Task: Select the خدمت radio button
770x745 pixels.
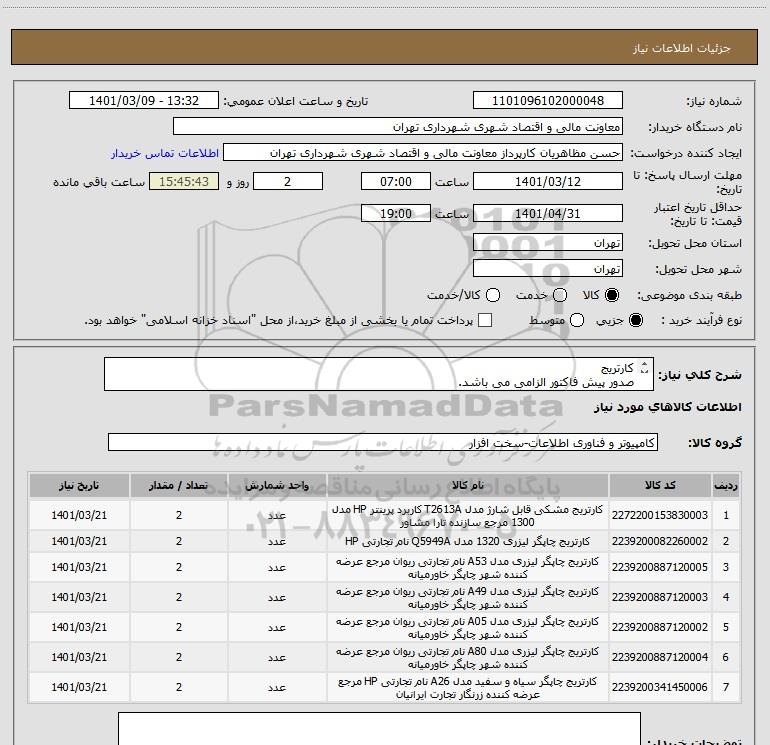Action: [560, 295]
